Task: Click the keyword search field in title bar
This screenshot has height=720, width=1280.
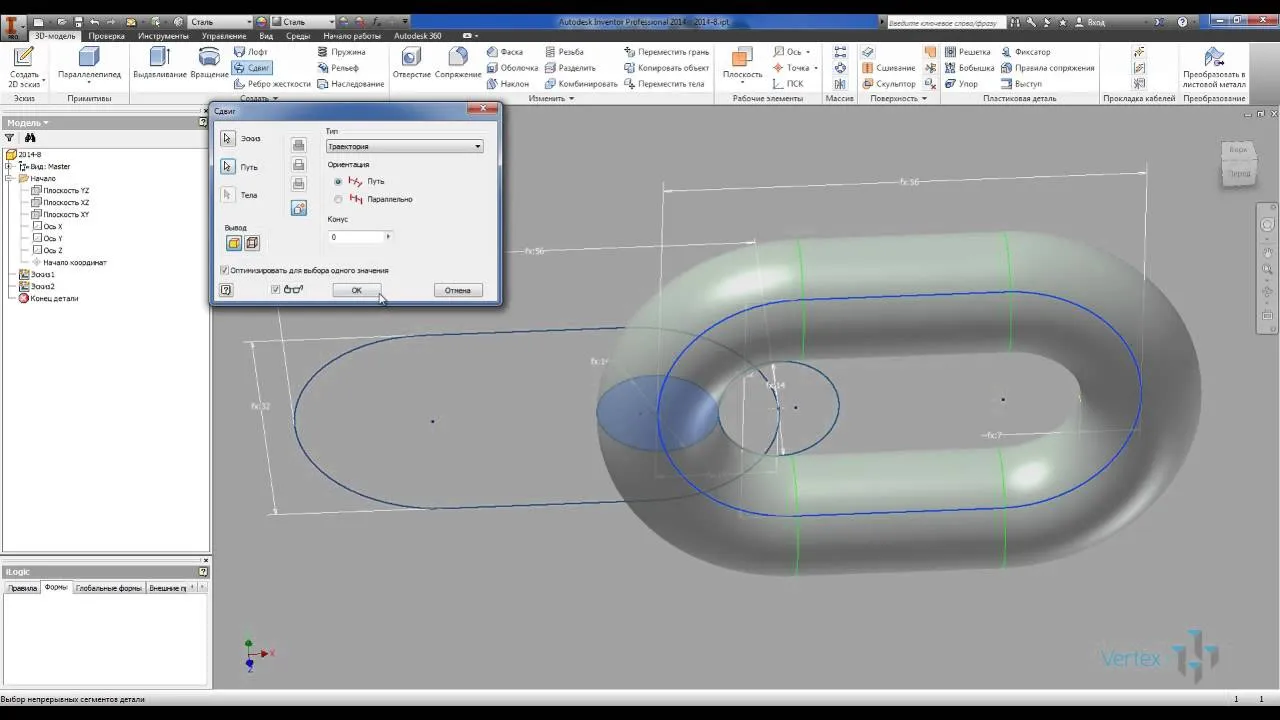Action: (x=948, y=21)
